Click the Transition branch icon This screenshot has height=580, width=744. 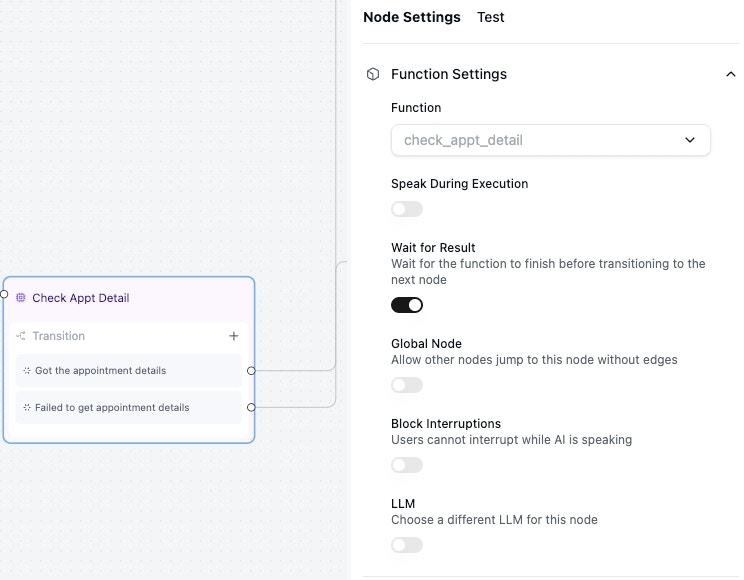pos(21,336)
